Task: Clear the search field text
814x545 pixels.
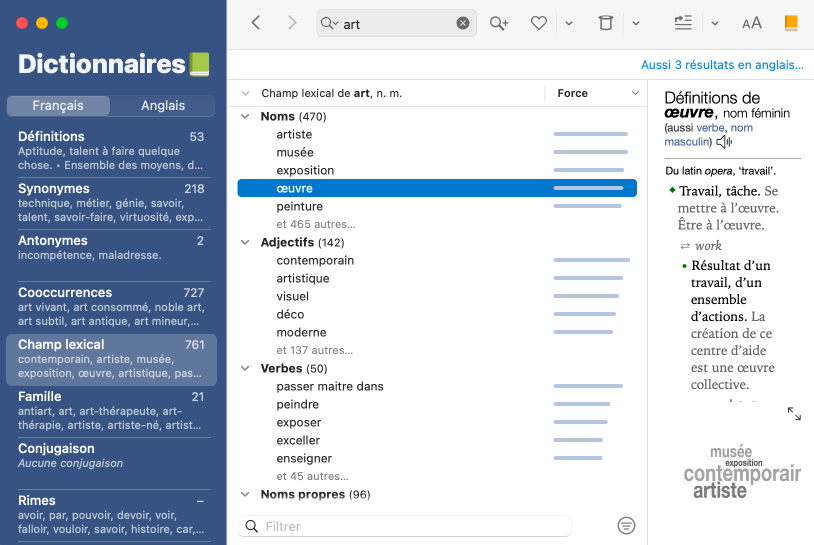Action: click(462, 24)
